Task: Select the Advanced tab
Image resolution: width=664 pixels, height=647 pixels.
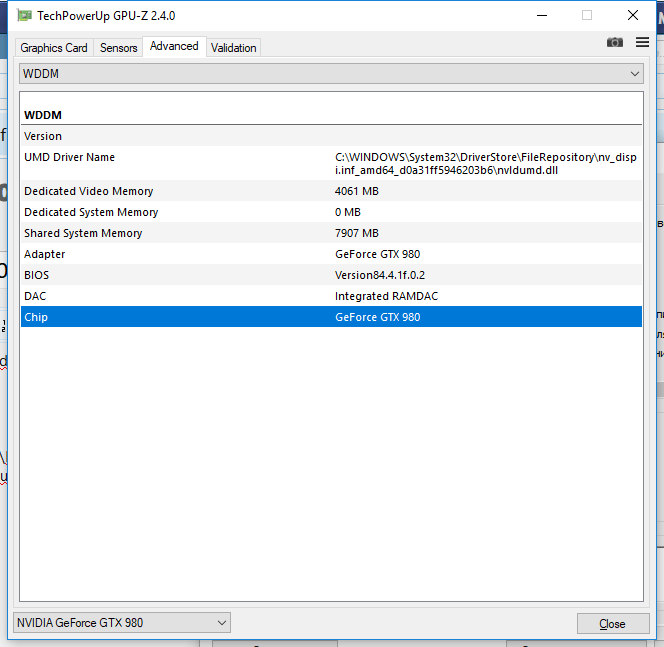Action: pyautogui.click(x=174, y=46)
